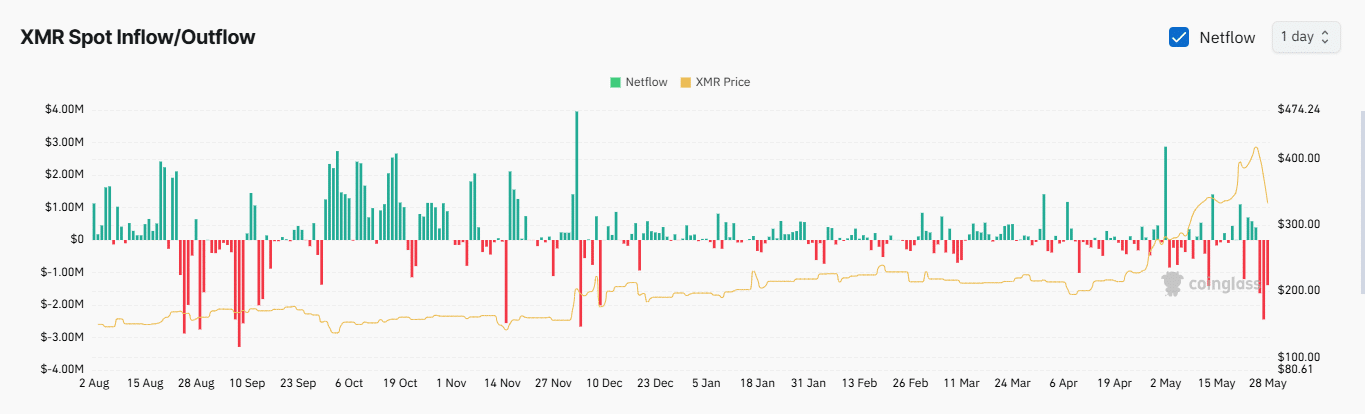1365x414 pixels.
Task: Select the deepest red outflow bar near 10 Sep
Action: [x=239, y=300]
